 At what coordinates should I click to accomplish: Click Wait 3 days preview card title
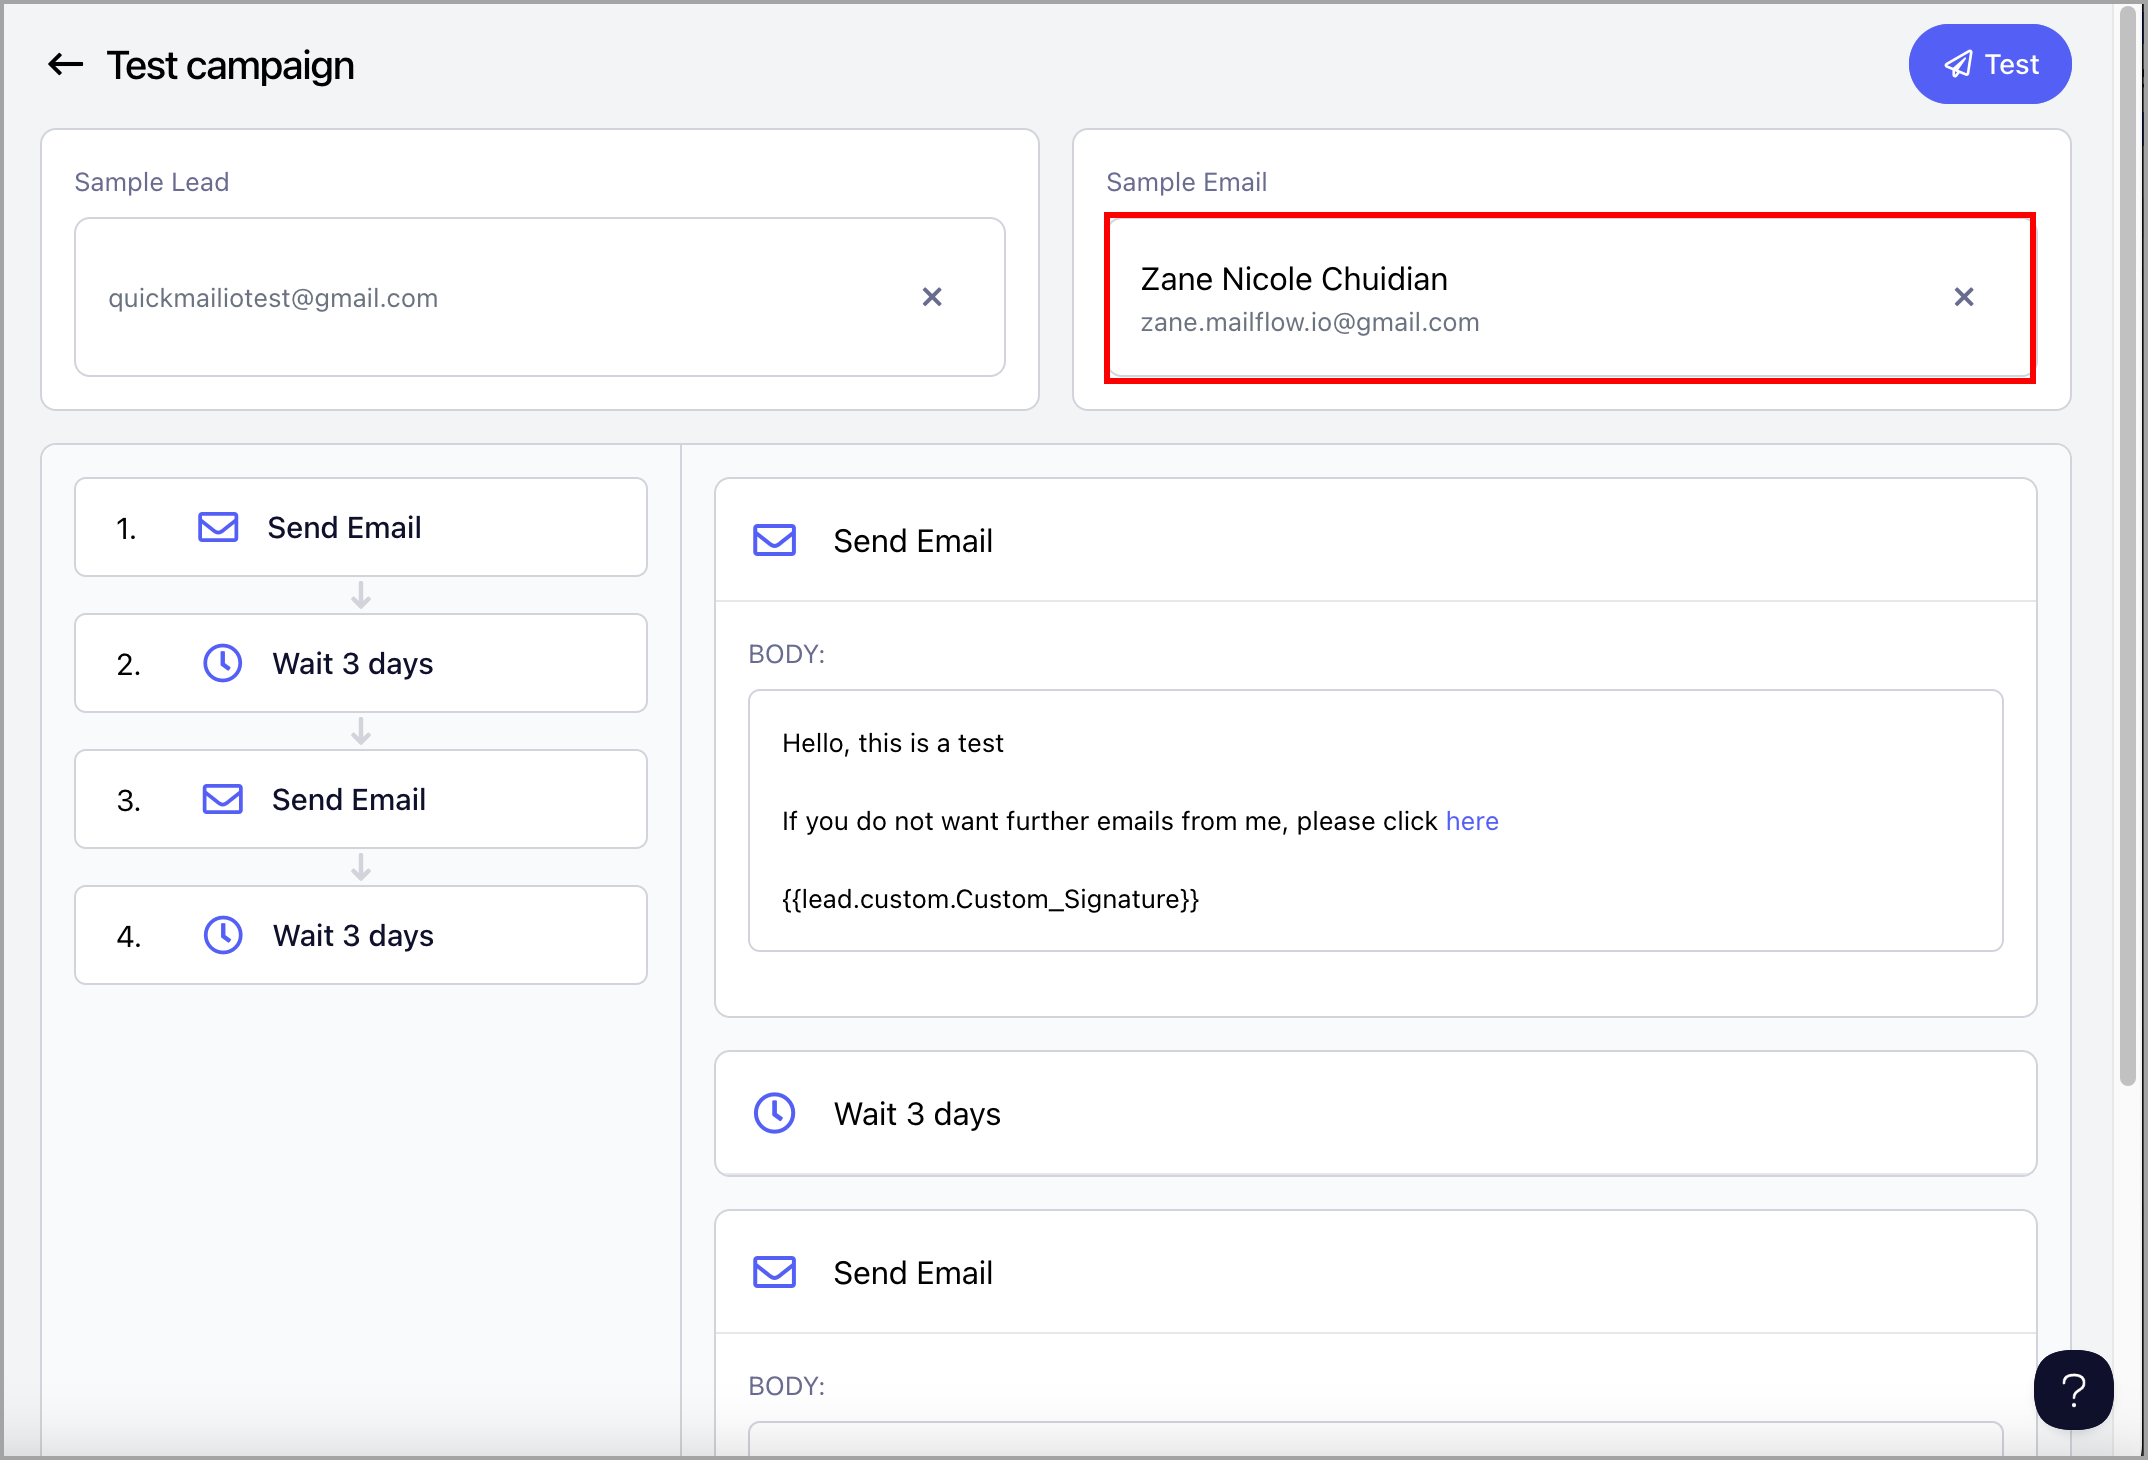pyautogui.click(x=917, y=1114)
